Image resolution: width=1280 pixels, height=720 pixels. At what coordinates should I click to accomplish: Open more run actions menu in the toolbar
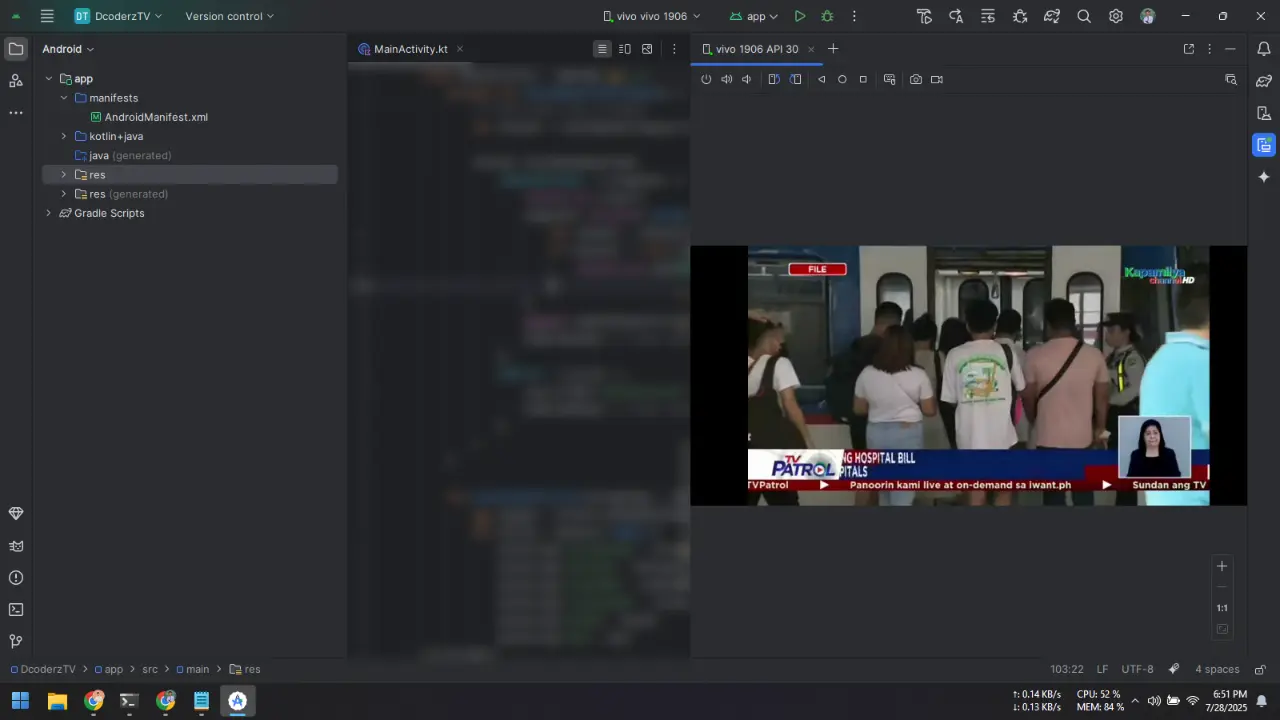click(854, 16)
